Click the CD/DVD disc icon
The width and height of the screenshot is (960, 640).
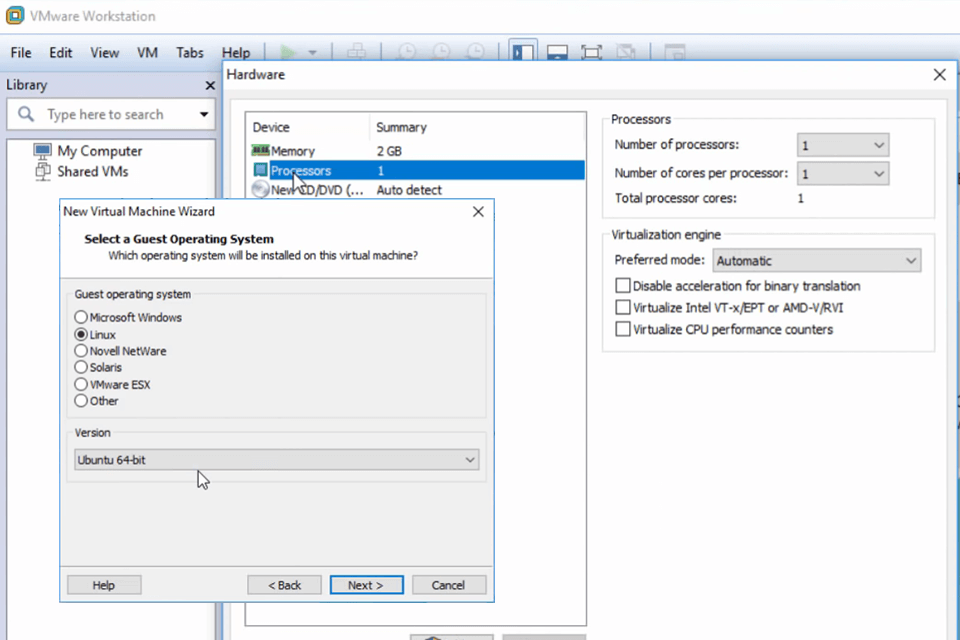pyautogui.click(x=260, y=189)
